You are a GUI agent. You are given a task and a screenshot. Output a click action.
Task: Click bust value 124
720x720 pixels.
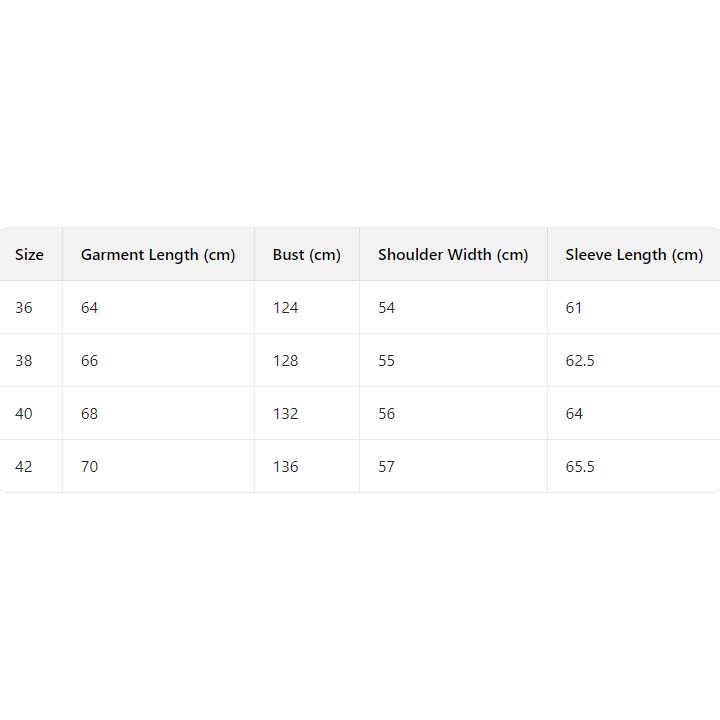pyautogui.click(x=286, y=308)
